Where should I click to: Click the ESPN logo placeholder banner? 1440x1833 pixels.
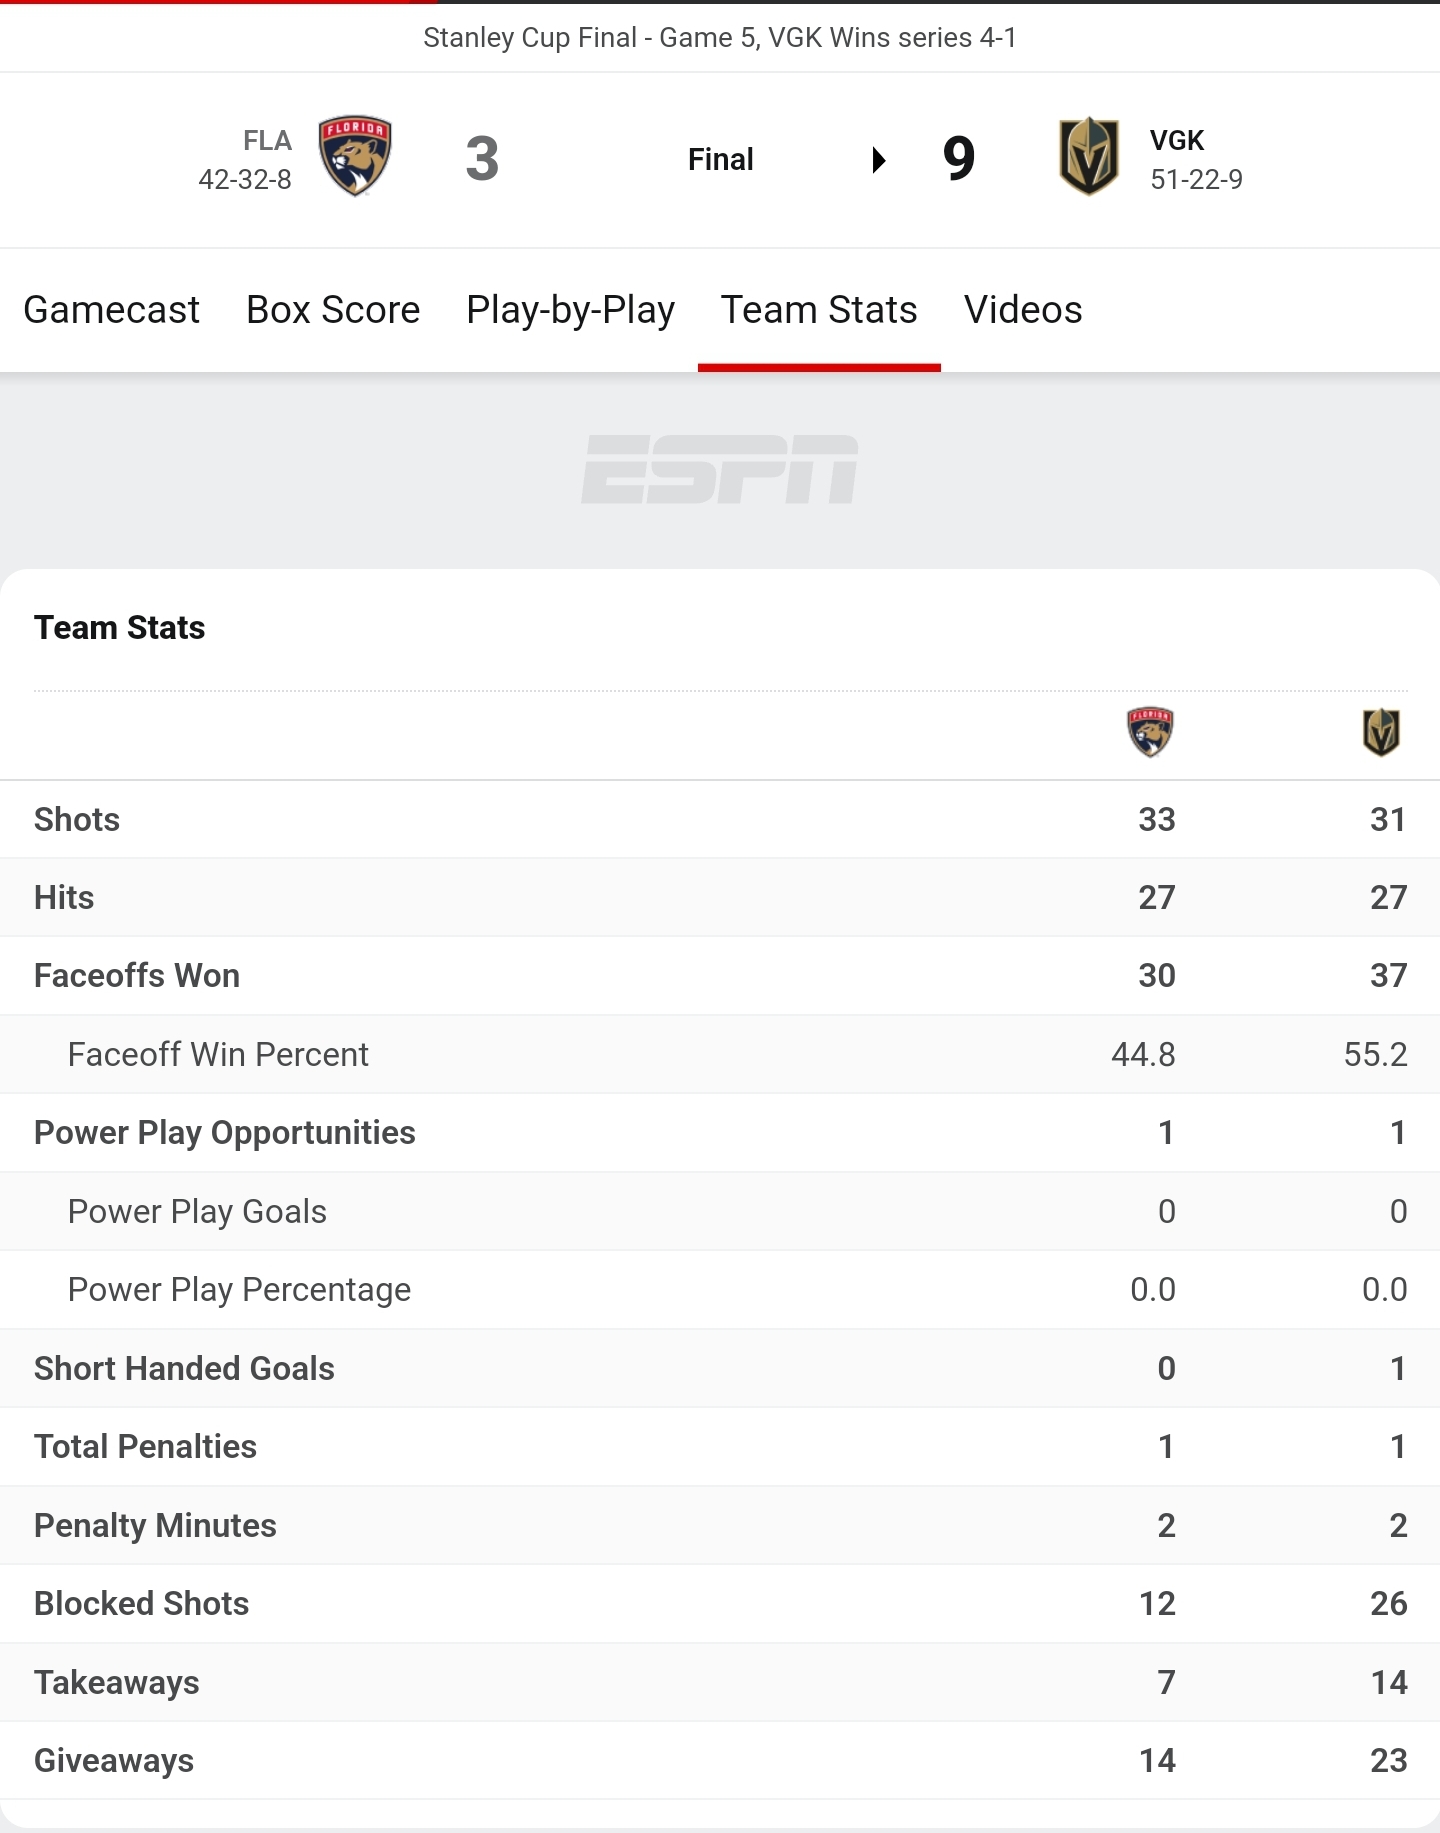tap(720, 469)
